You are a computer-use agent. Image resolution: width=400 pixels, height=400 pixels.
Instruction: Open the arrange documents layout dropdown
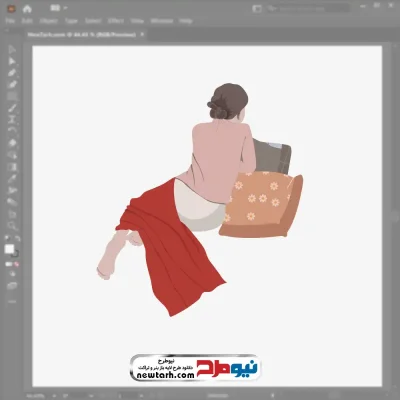(x=59, y=8)
